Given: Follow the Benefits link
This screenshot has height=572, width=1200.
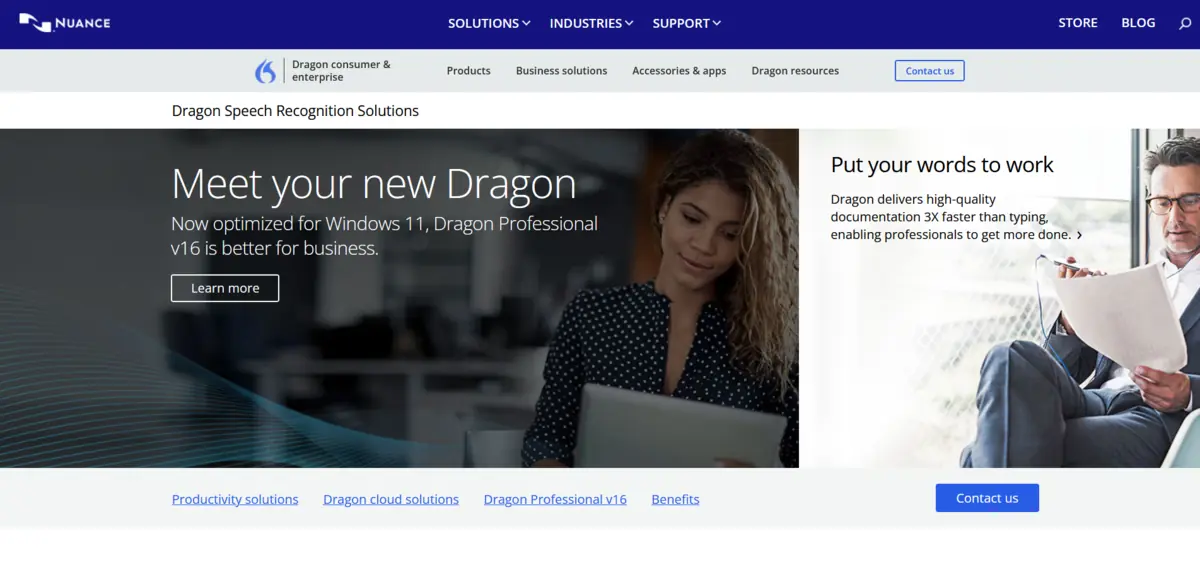Looking at the screenshot, I should tap(675, 499).
